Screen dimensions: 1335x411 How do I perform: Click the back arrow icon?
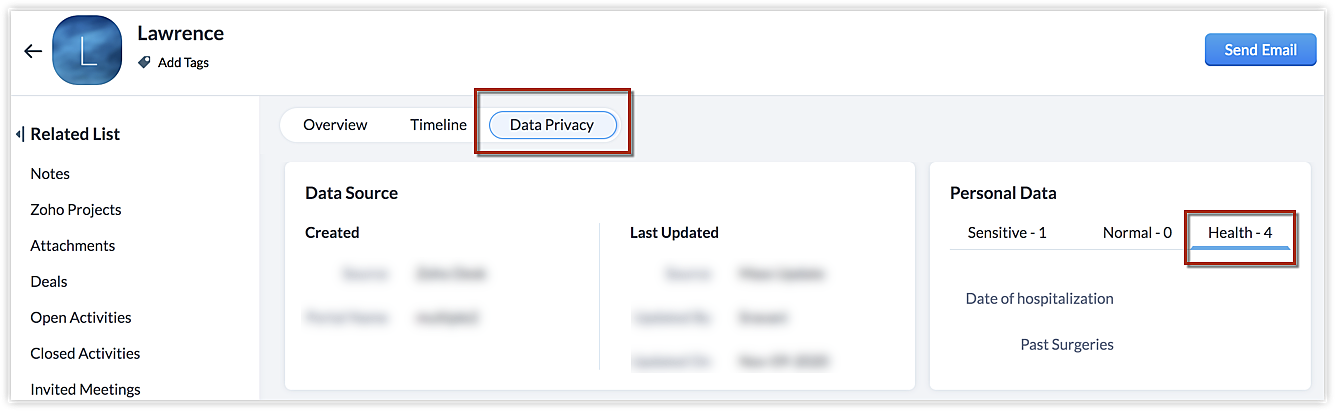tap(33, 52)
